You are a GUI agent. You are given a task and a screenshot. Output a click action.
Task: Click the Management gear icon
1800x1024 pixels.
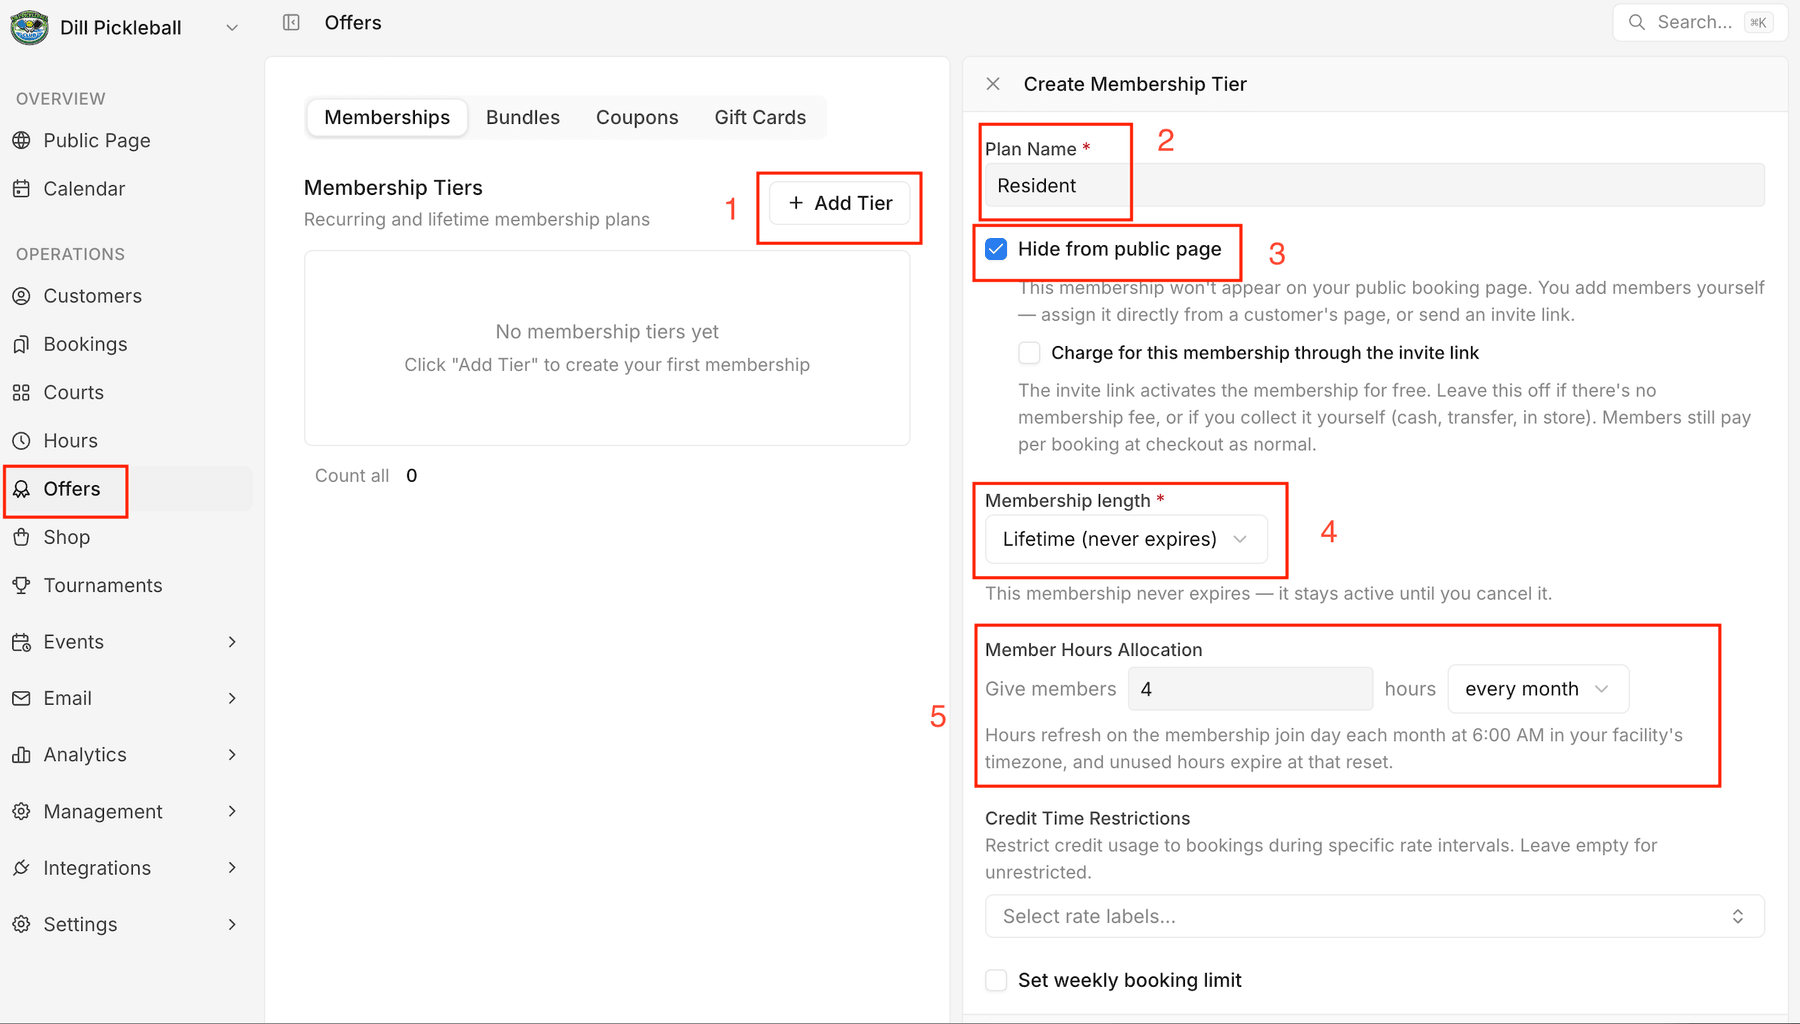coord(21,811)
